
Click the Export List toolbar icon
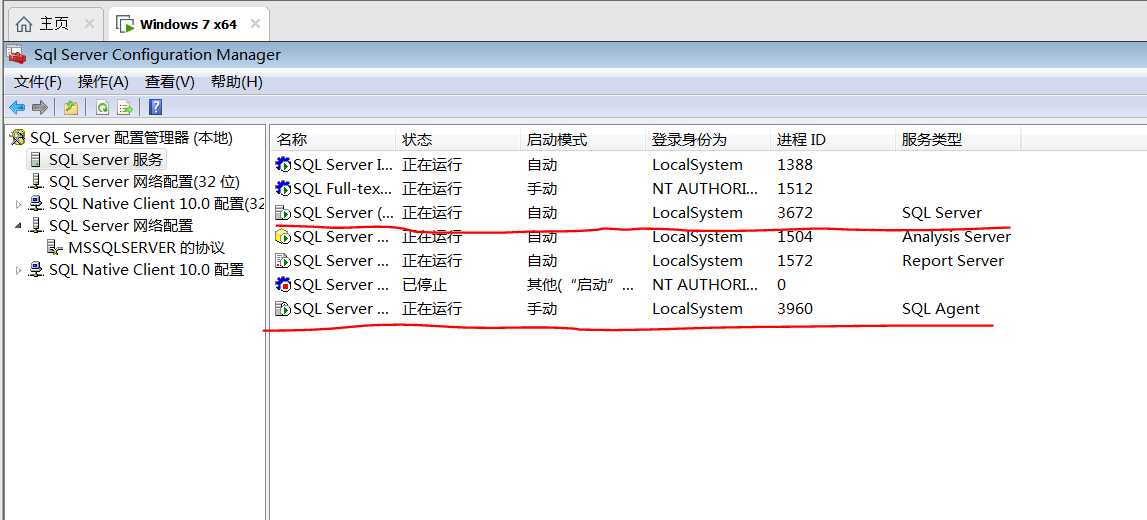click(x=125, y=108)
